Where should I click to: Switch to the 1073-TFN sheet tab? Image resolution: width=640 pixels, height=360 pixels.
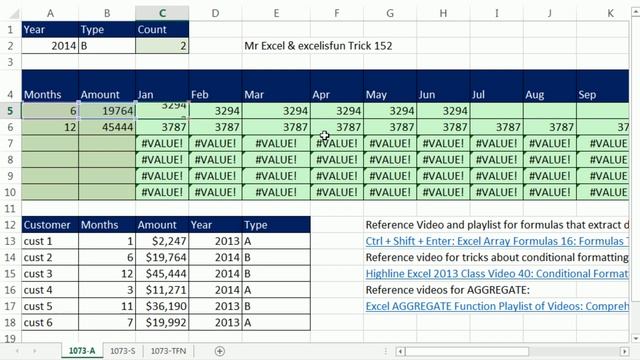pyautogui.click(x=169, y=351)
